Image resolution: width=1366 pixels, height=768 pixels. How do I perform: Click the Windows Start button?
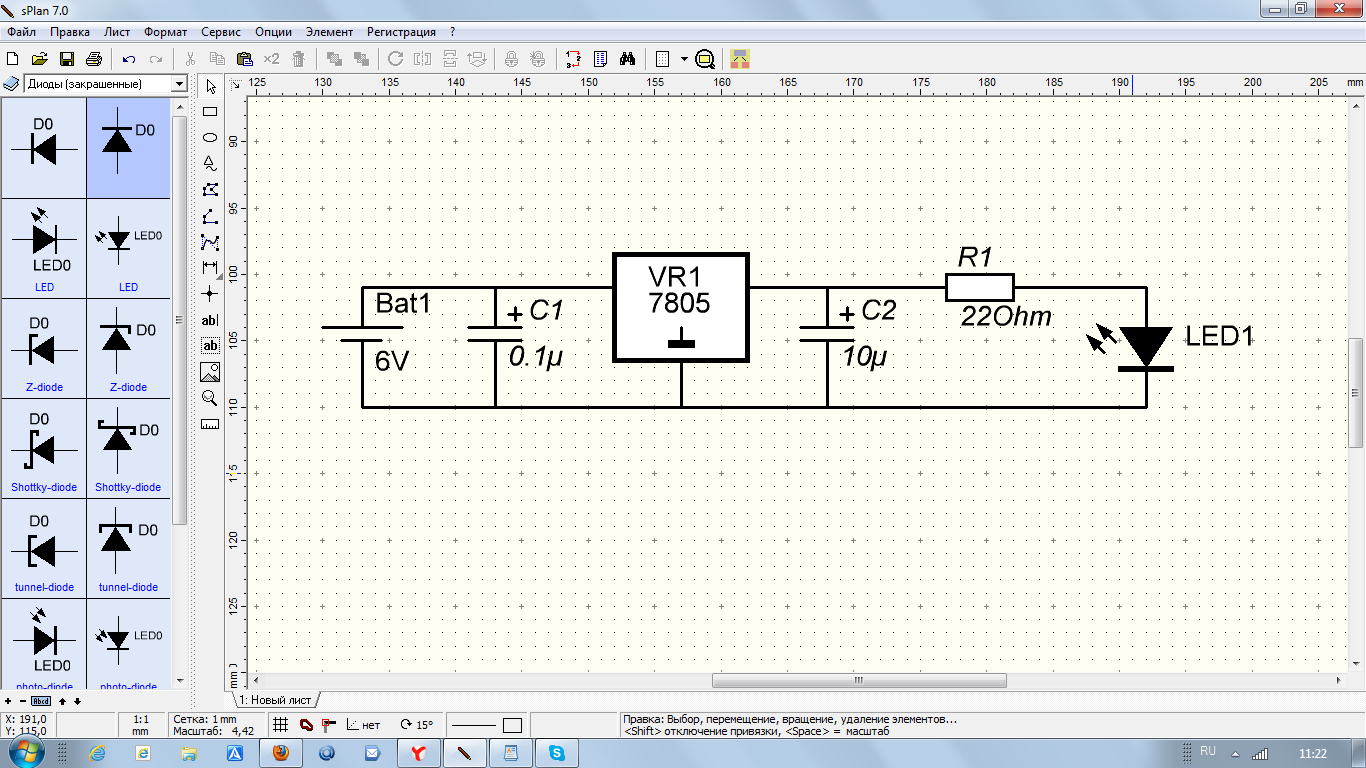tap(28, 752)
